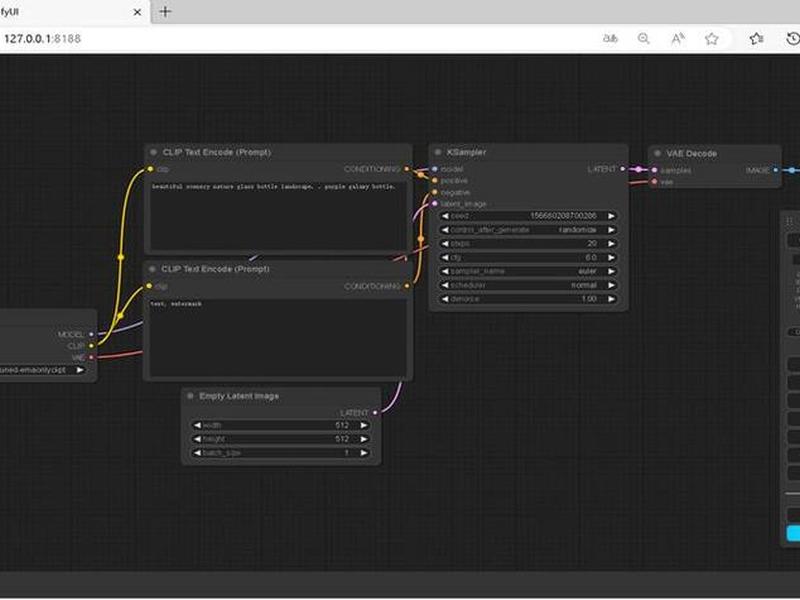The width and height of the screenshot is (800, 600).
Task: Decrease KSampler steps with left arrow
Action: tap(445, 244)
